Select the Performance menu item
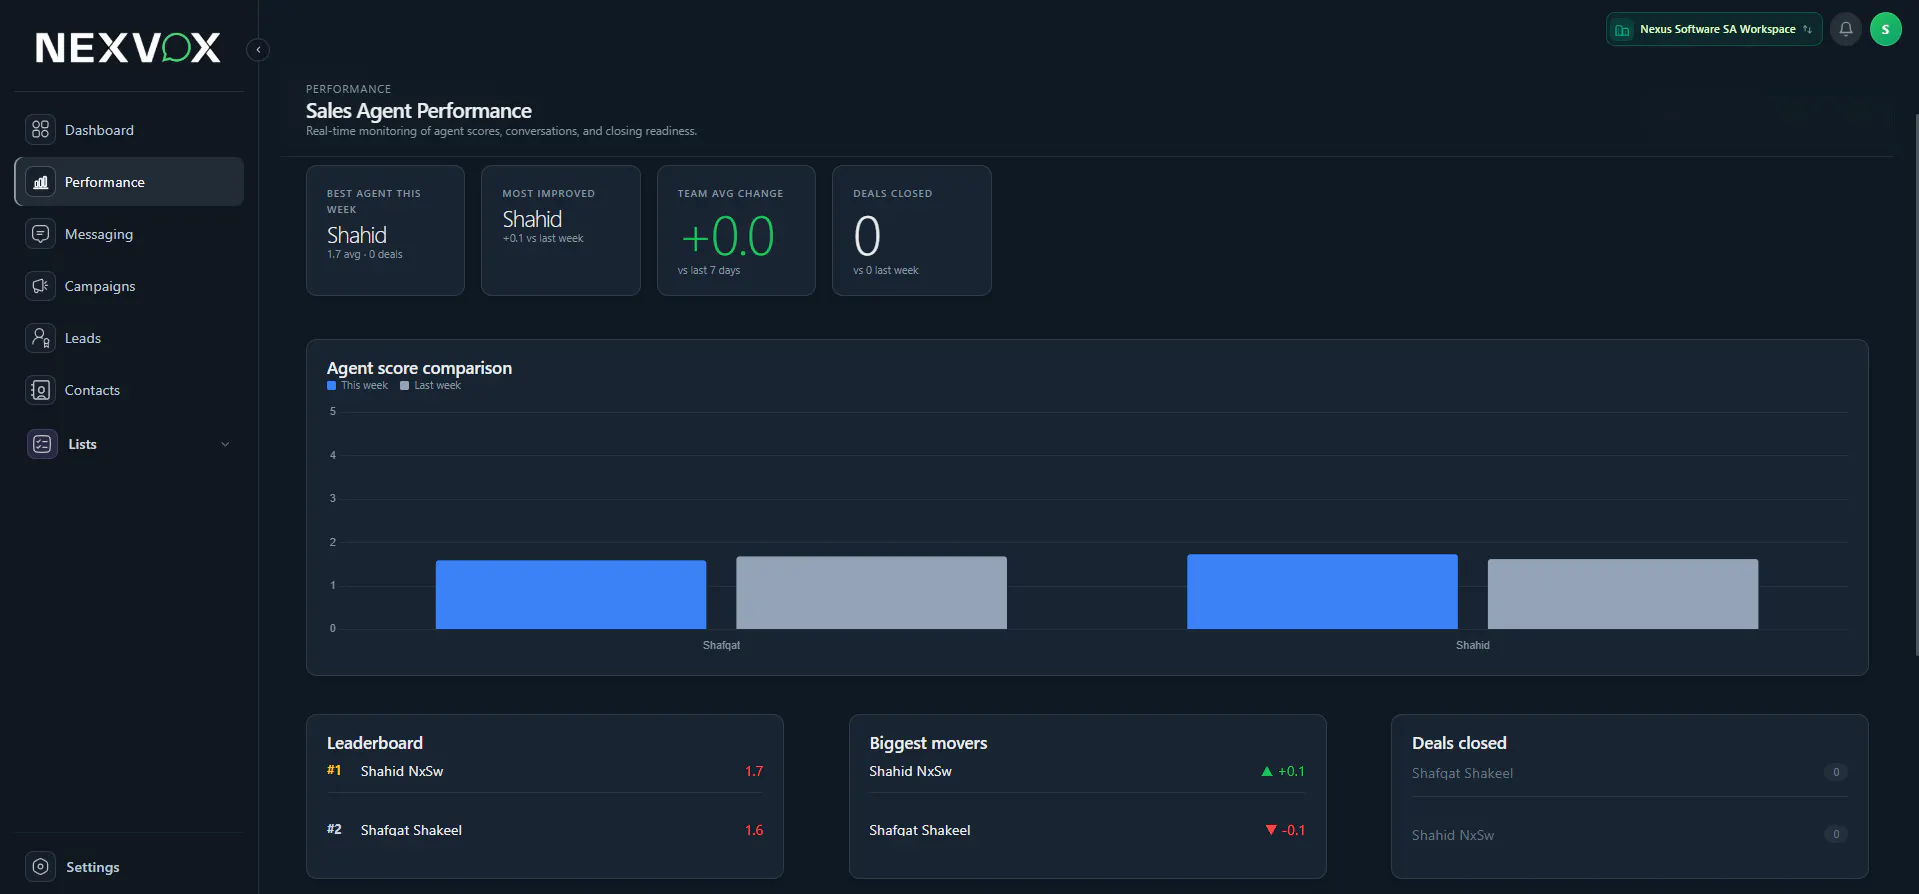This screenshot has height=894, width=1919. click(x=129, y=182)
